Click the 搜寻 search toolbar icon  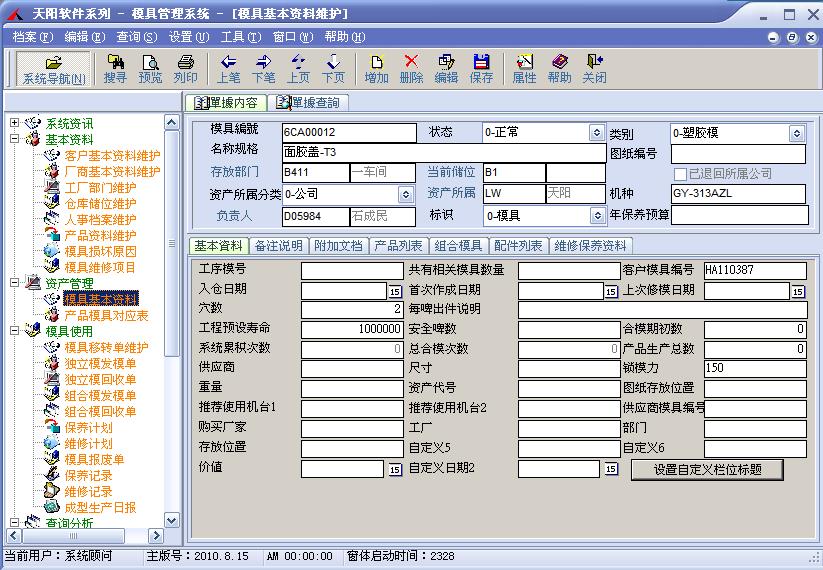pyautogui.click(x=115, y=68)
